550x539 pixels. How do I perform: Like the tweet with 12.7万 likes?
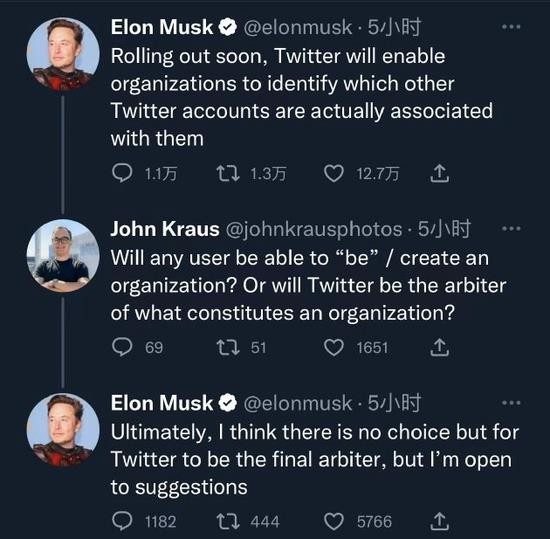(x=333, y=174)
